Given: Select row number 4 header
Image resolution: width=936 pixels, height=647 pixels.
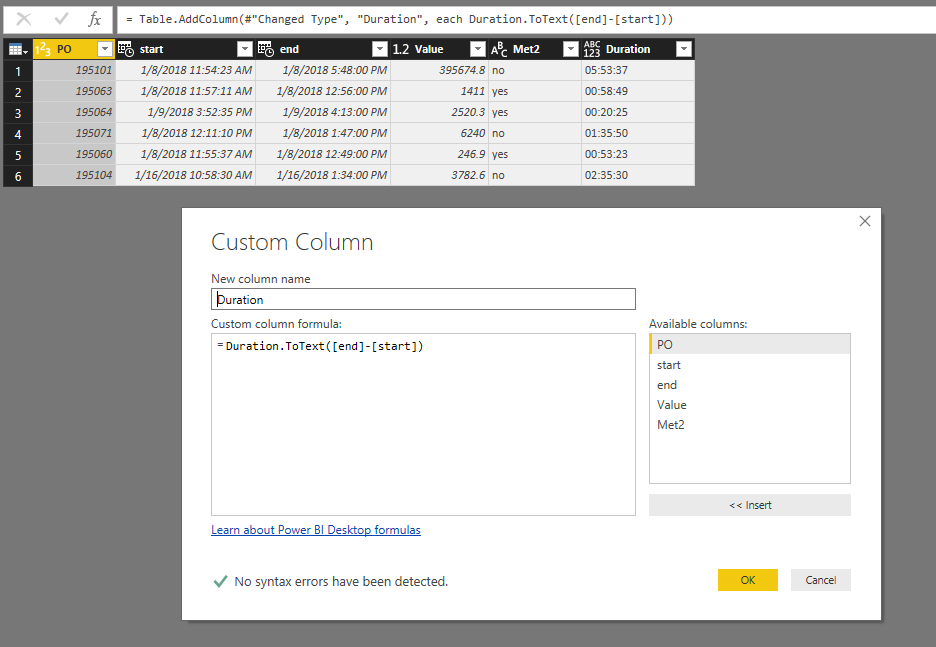Looking at the screenshot, I should 18,134.
